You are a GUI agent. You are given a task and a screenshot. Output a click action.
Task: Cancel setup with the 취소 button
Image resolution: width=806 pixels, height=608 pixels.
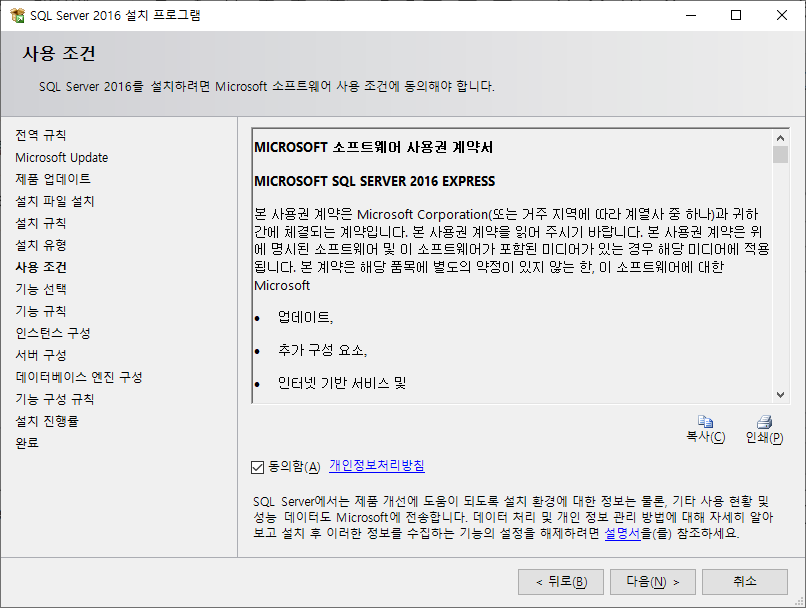[x=745, y=582]
